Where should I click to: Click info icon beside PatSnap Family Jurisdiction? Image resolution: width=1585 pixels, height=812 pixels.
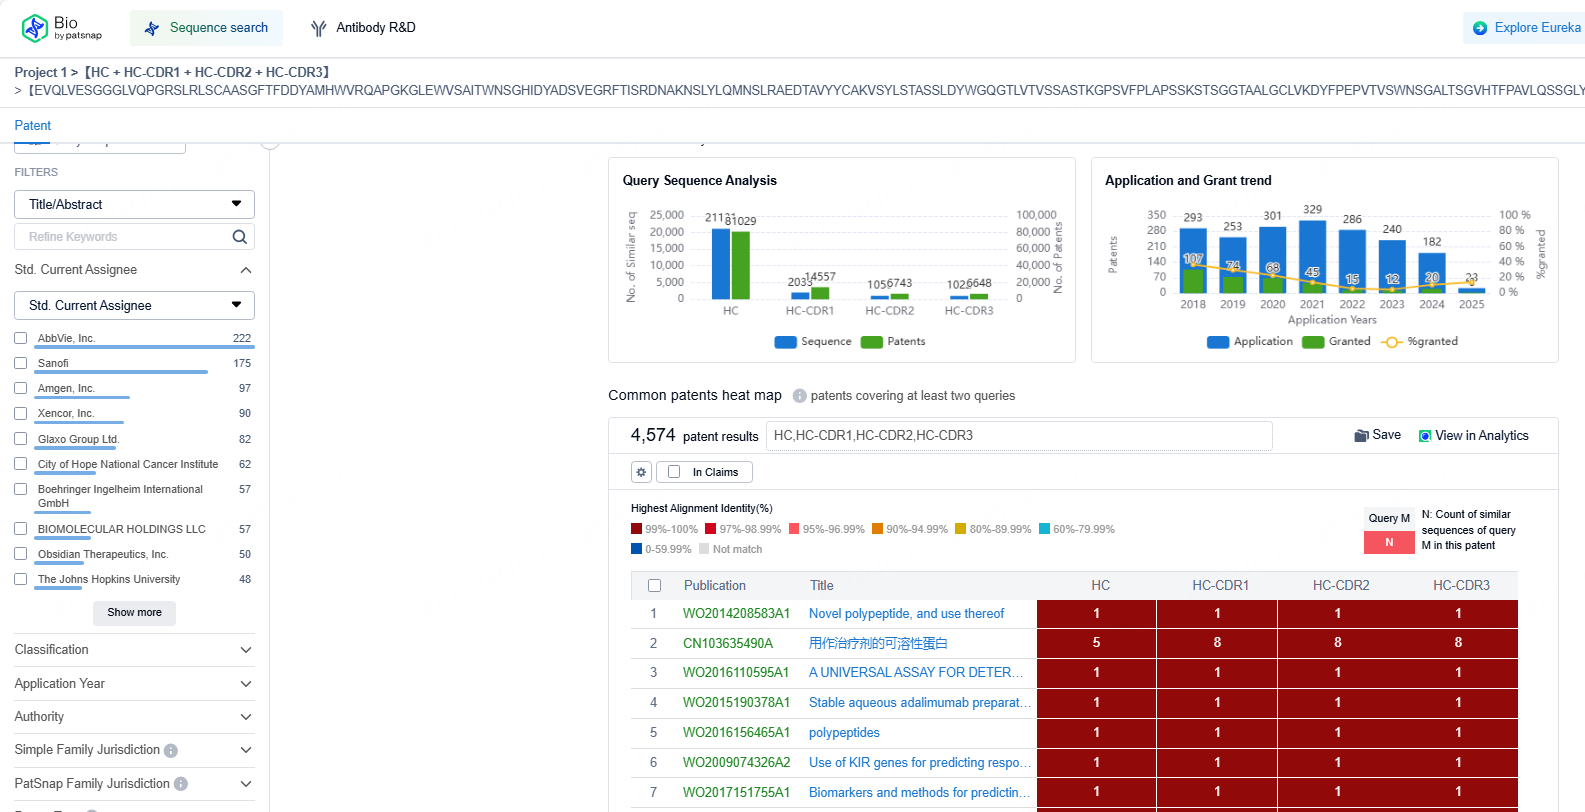pyautogui.click(x=181, y=784)
